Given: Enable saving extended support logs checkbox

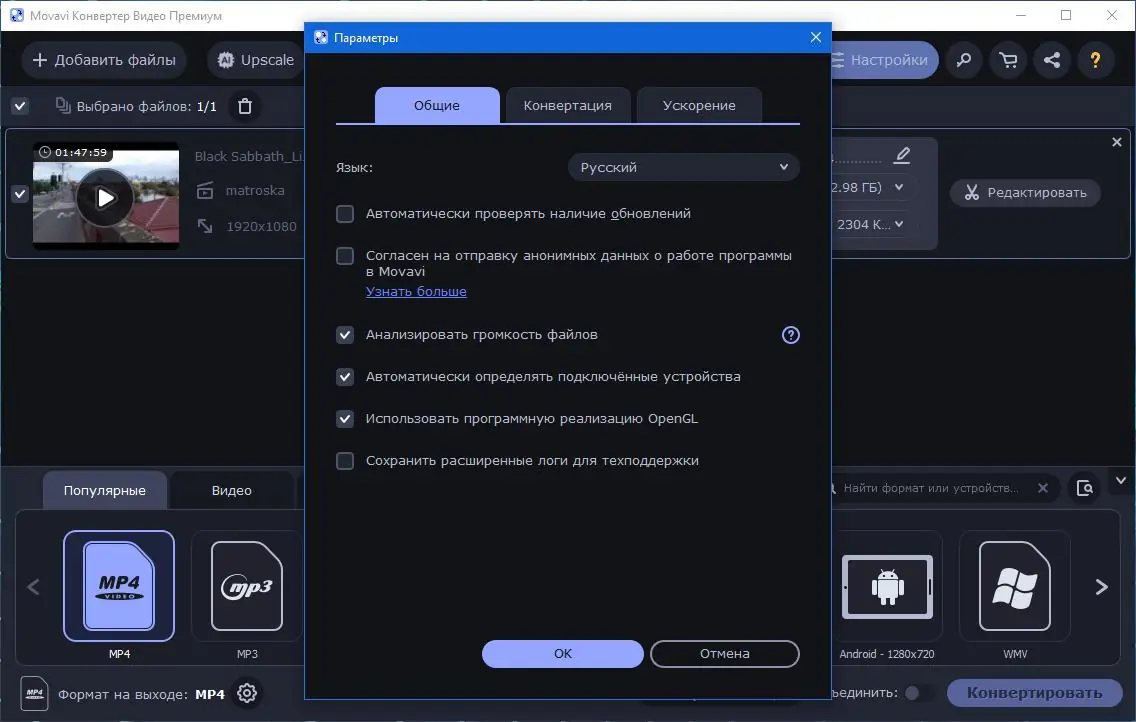Looking at the screenshot, I should [x=345, y=461].
